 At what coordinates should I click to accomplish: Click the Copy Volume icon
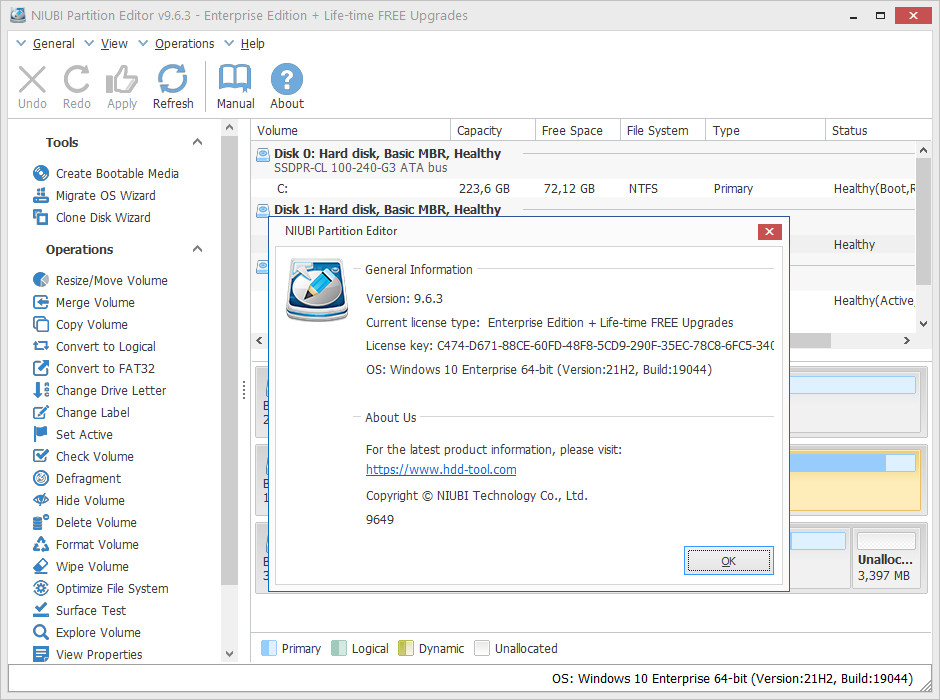41,324
